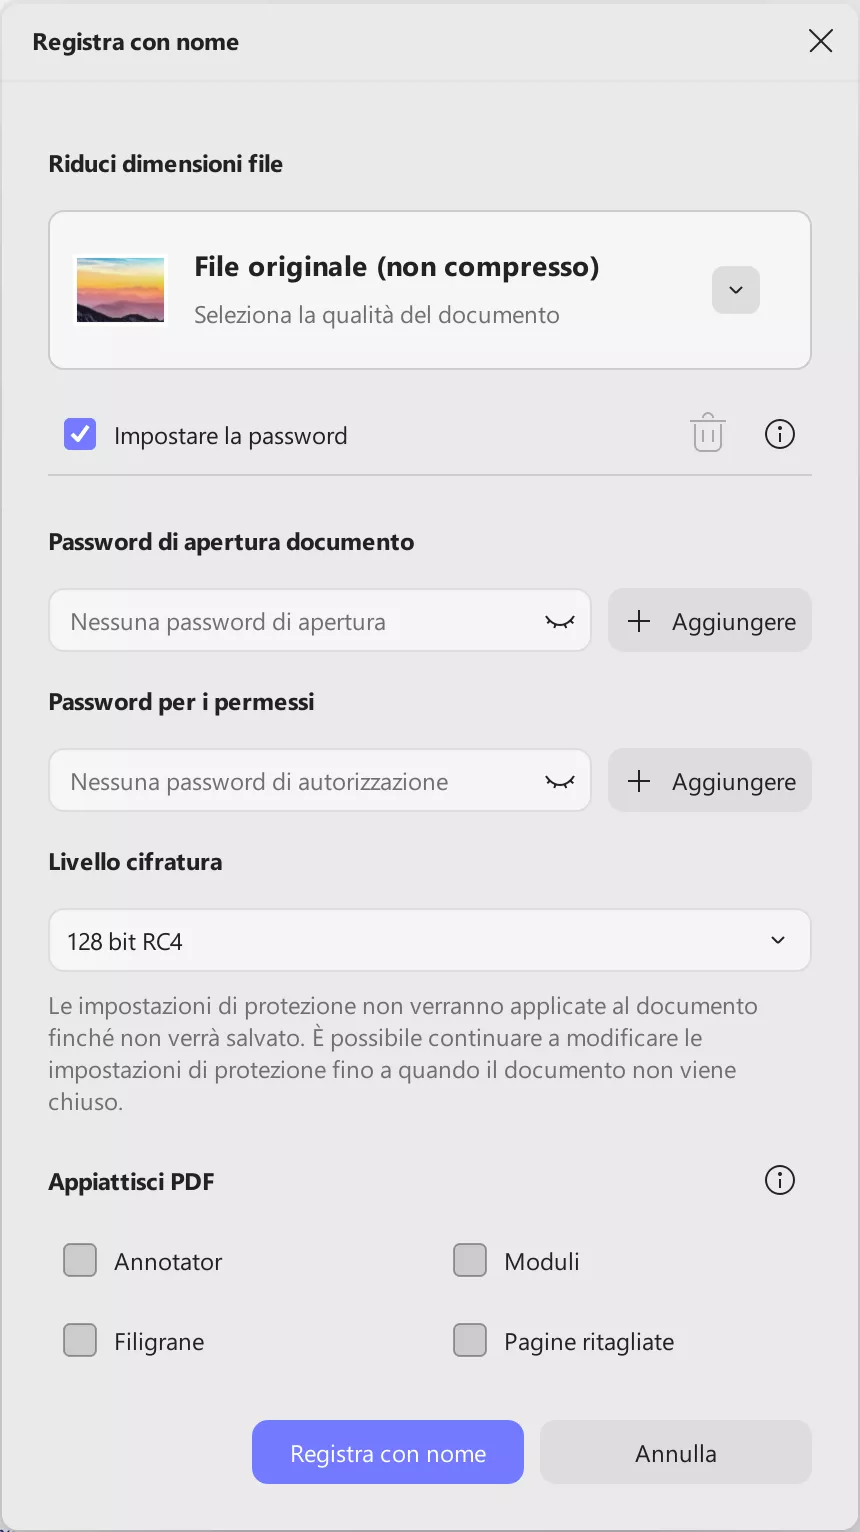Click the document preview thumbnail image
Viewport: 860px width, 1532px height.
point(120,290)
